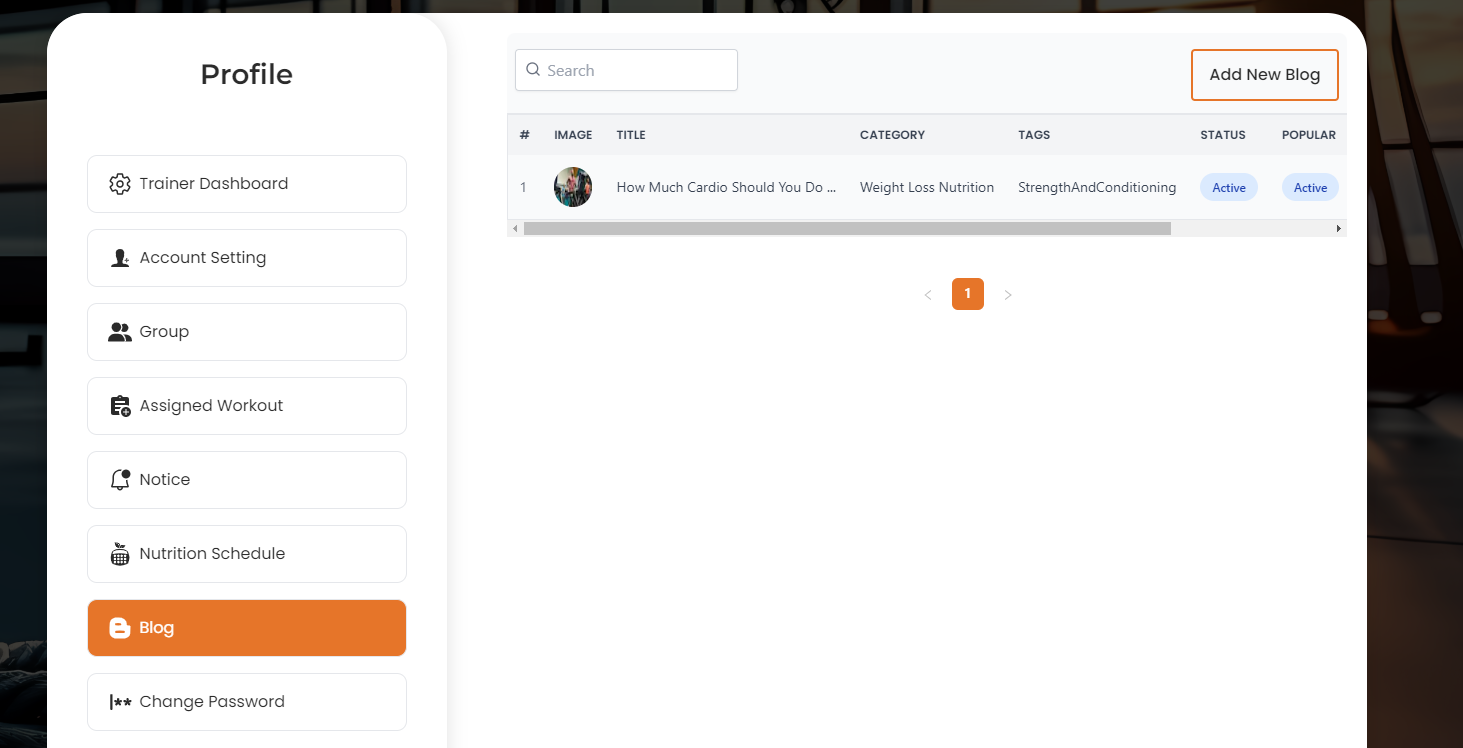Toggle the Active badge under Popular column
This screenshot has height=748, width=1463.
point(1309,187)
